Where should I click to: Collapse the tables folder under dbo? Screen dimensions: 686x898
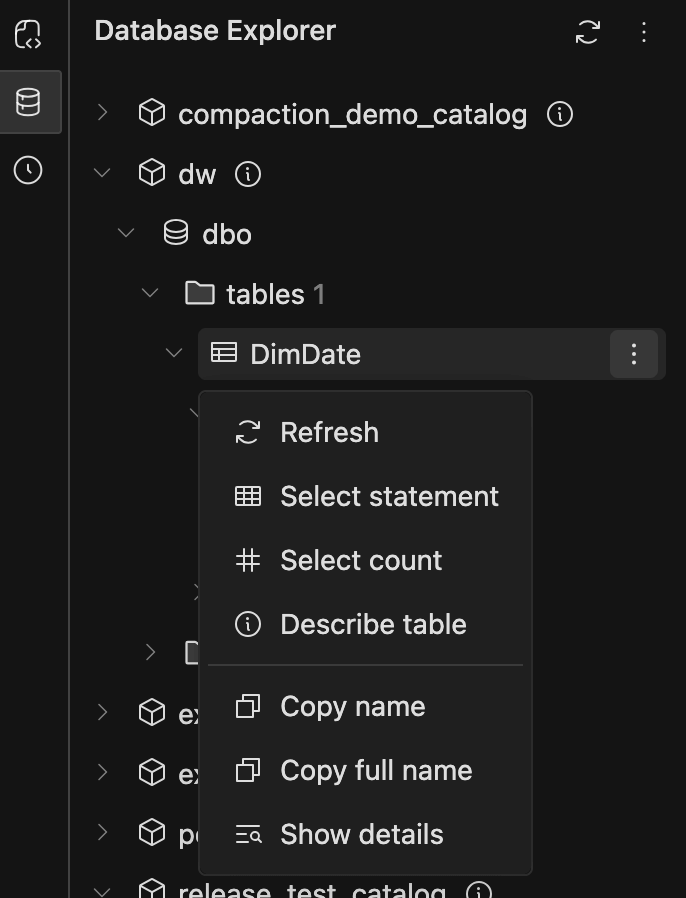pos(150,293)
